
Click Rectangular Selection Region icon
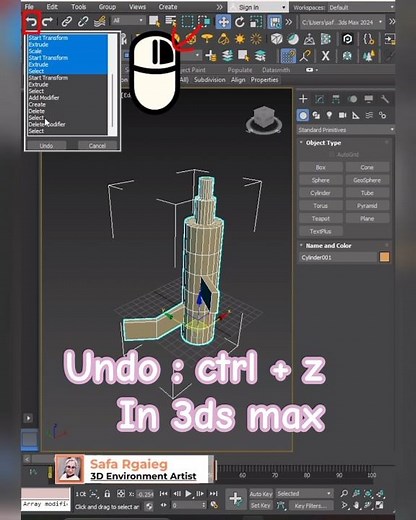coord(187,22)
